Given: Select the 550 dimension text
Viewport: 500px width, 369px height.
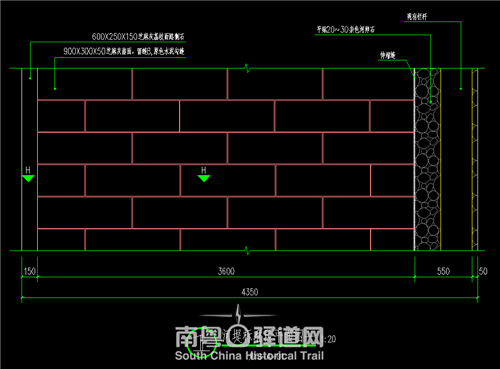Looking at the screenshot, I should click(x=443, y=271).
